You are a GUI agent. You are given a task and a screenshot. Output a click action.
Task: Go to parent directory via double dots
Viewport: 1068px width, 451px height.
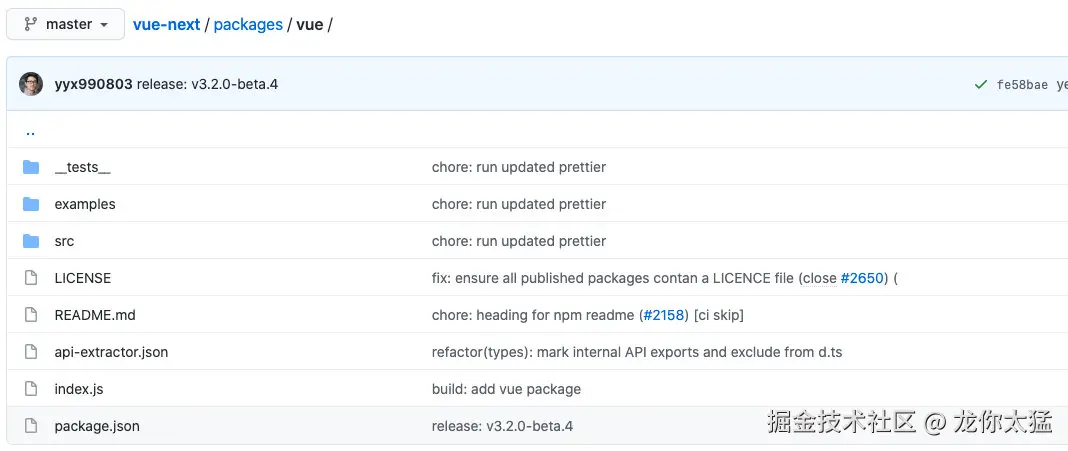coord(30,131)
